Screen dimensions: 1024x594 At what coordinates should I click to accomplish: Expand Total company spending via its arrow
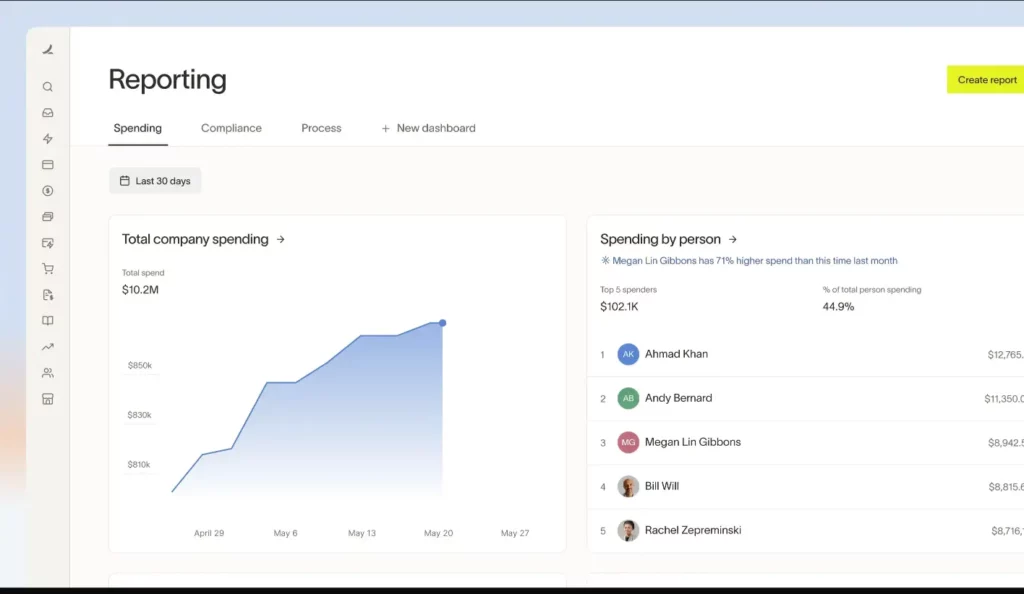281,239
